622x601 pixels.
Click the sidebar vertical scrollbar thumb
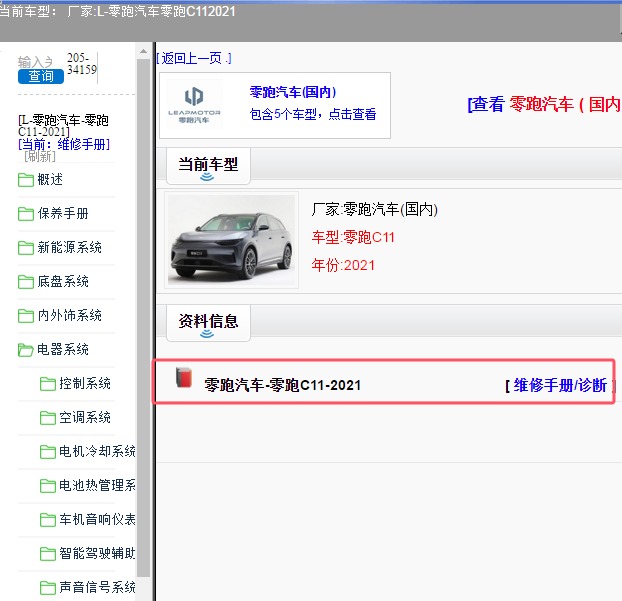(143, 318)
